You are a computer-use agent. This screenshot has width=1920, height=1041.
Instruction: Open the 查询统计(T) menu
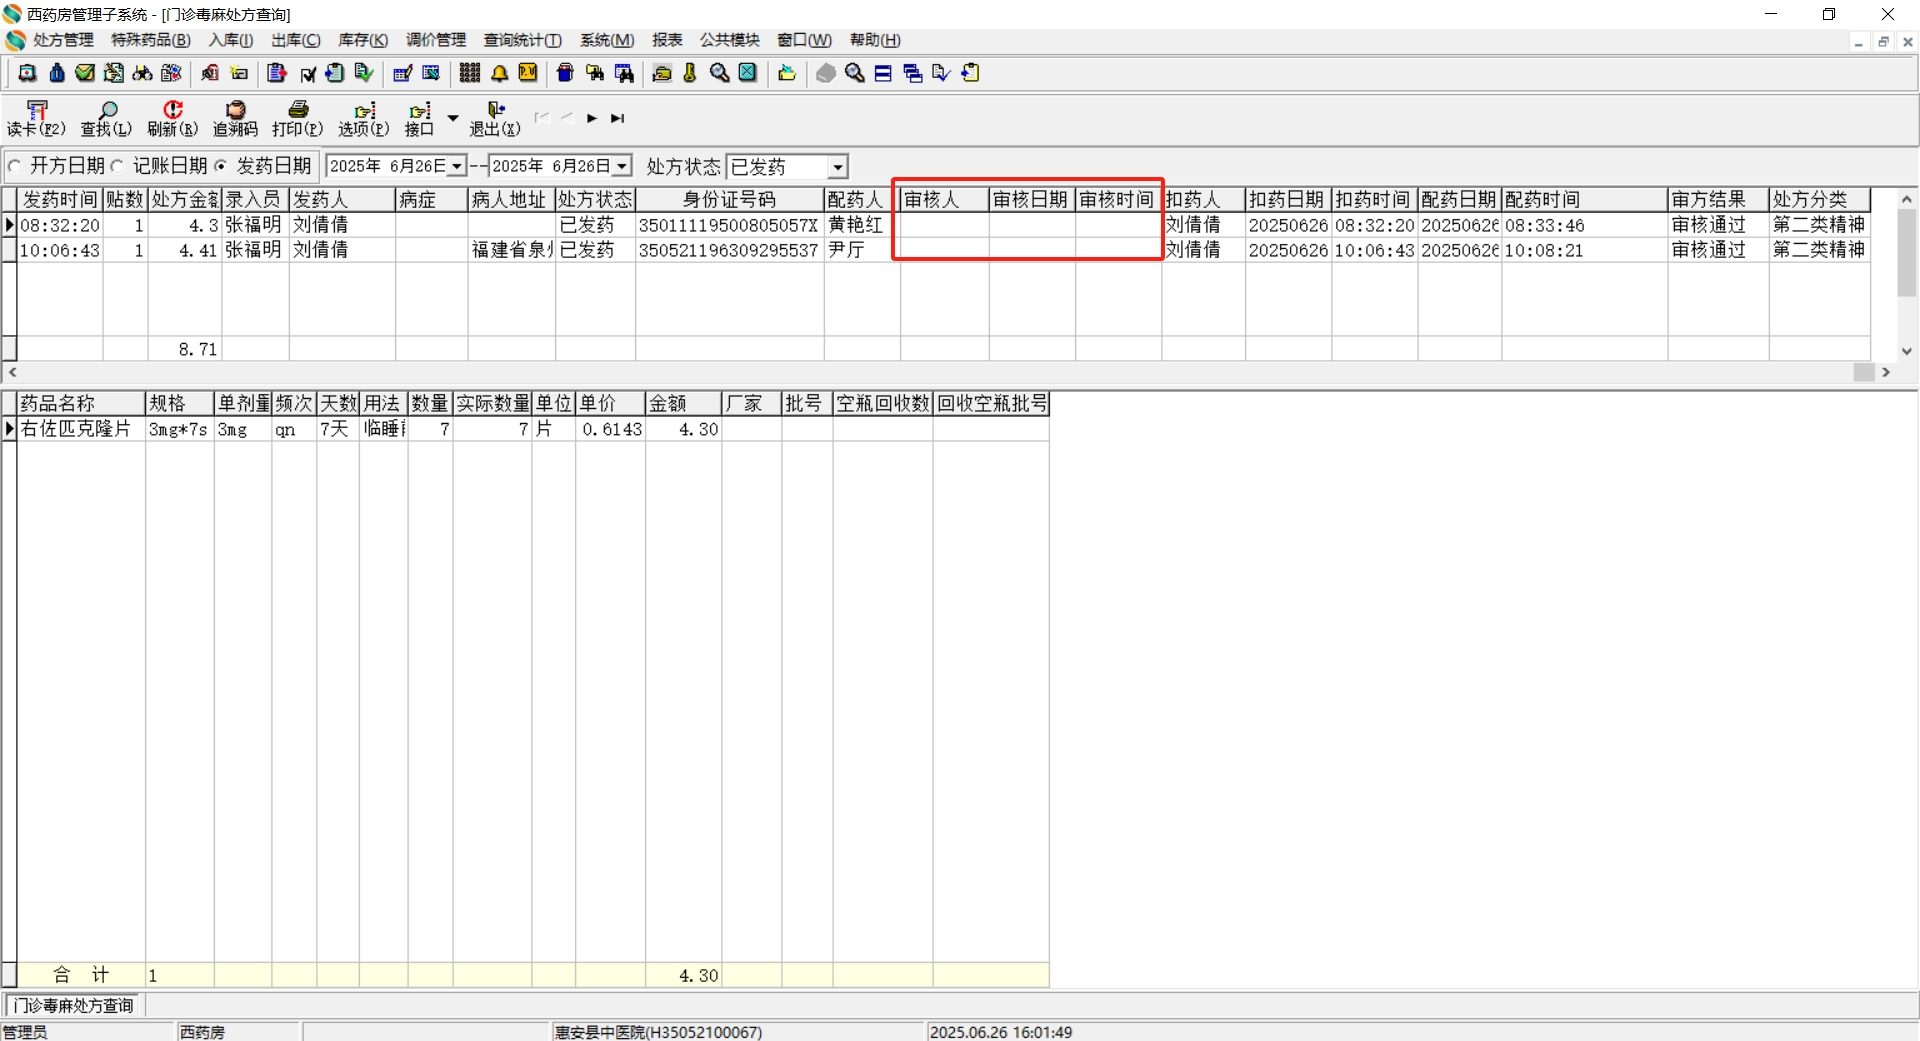click(523, 40)
